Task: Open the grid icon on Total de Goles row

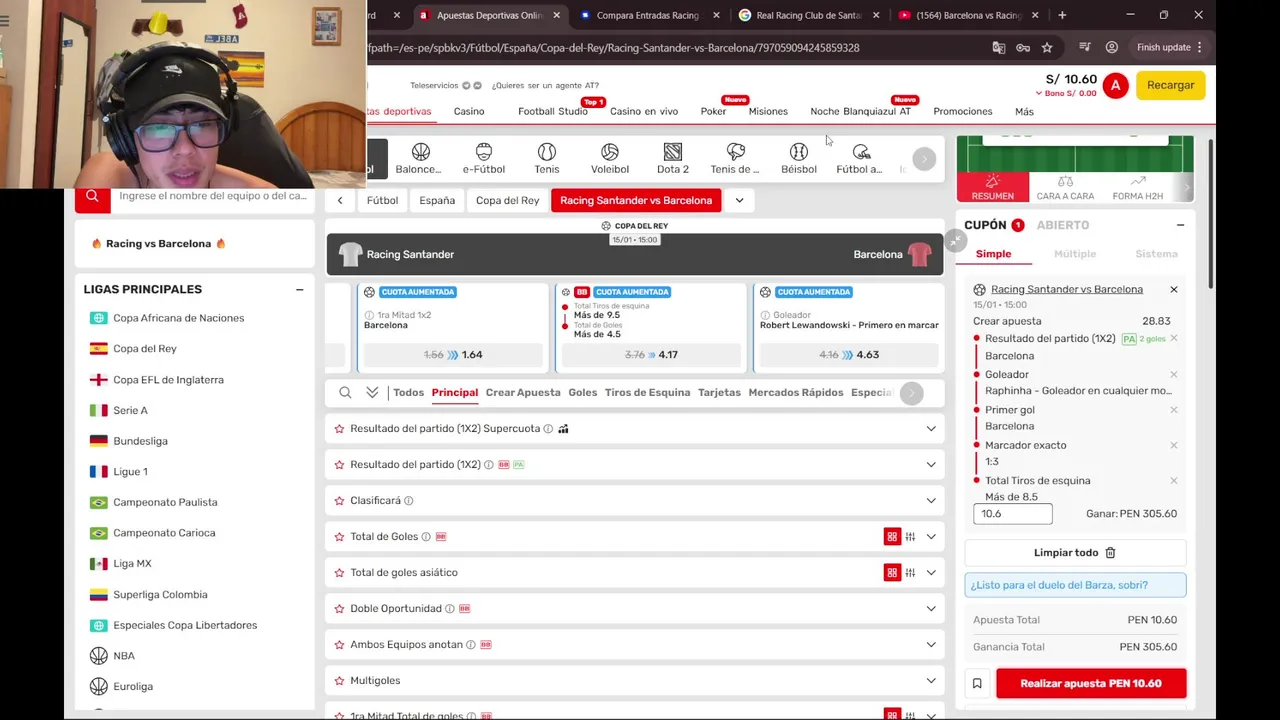Action: pos(892,537)
